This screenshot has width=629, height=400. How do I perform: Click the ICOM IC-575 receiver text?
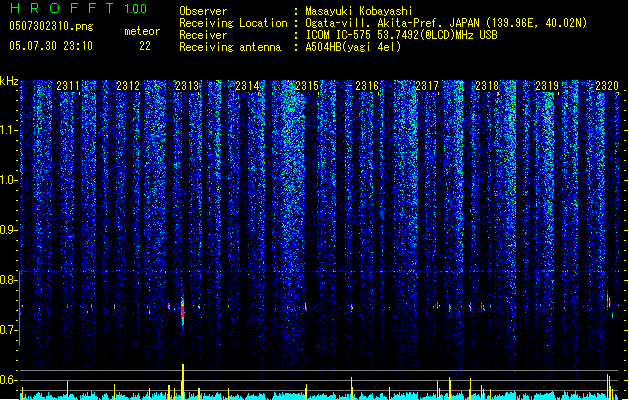401,35
